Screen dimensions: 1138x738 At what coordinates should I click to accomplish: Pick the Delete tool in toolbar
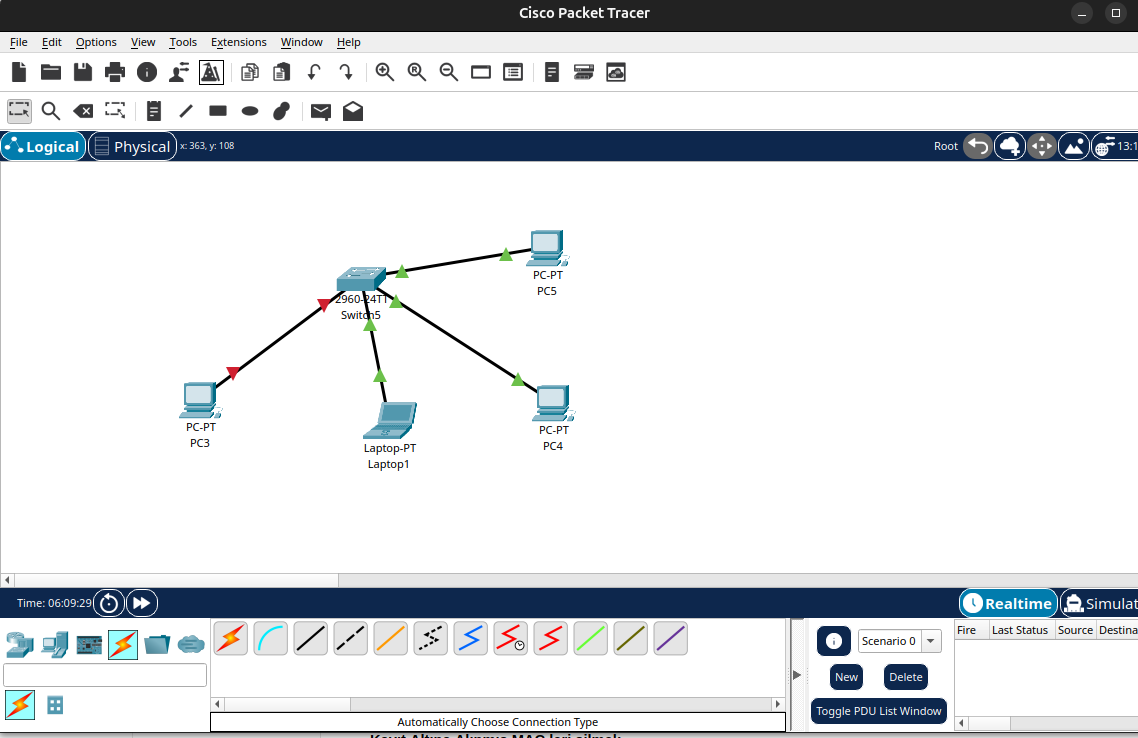click(x=83, y=111)
